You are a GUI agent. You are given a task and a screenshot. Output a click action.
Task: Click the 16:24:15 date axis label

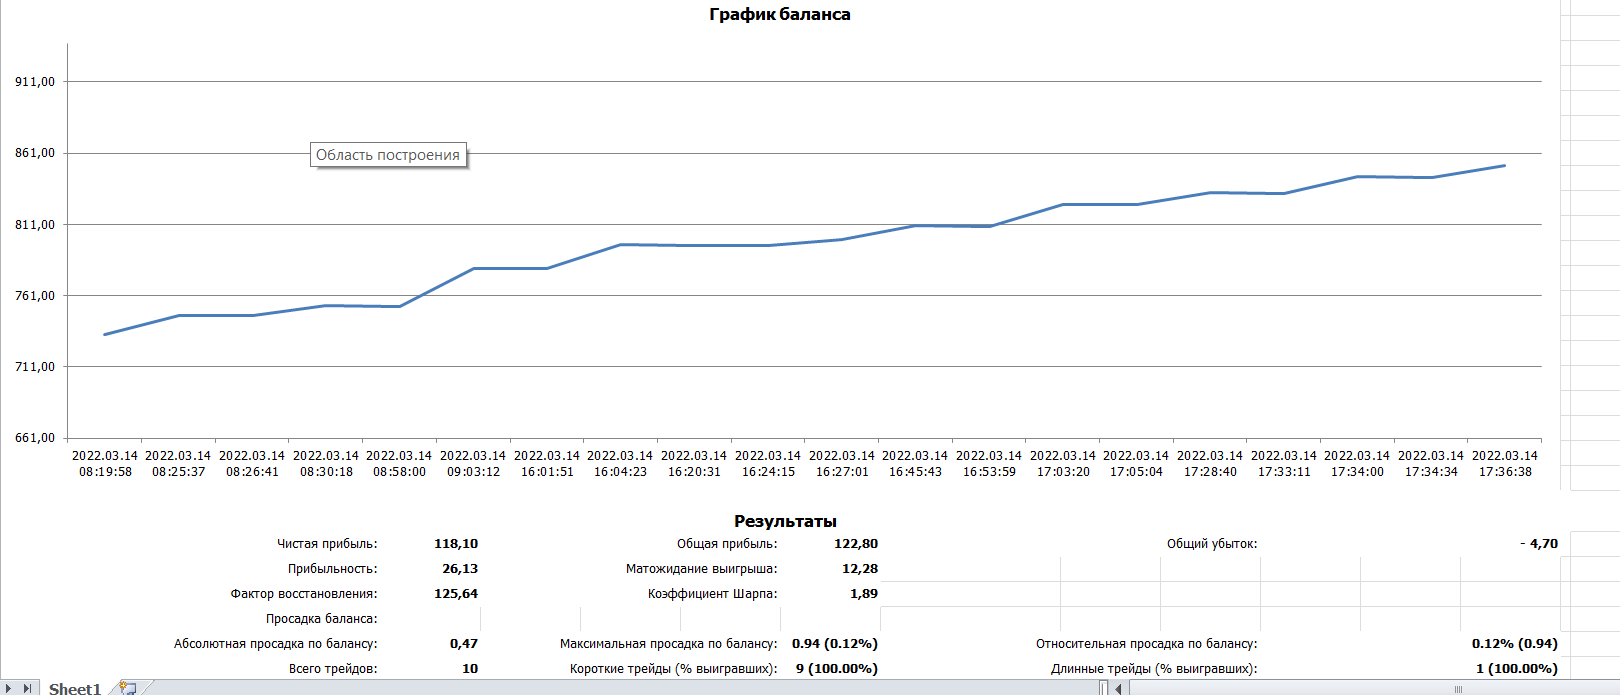coord(768,464)
